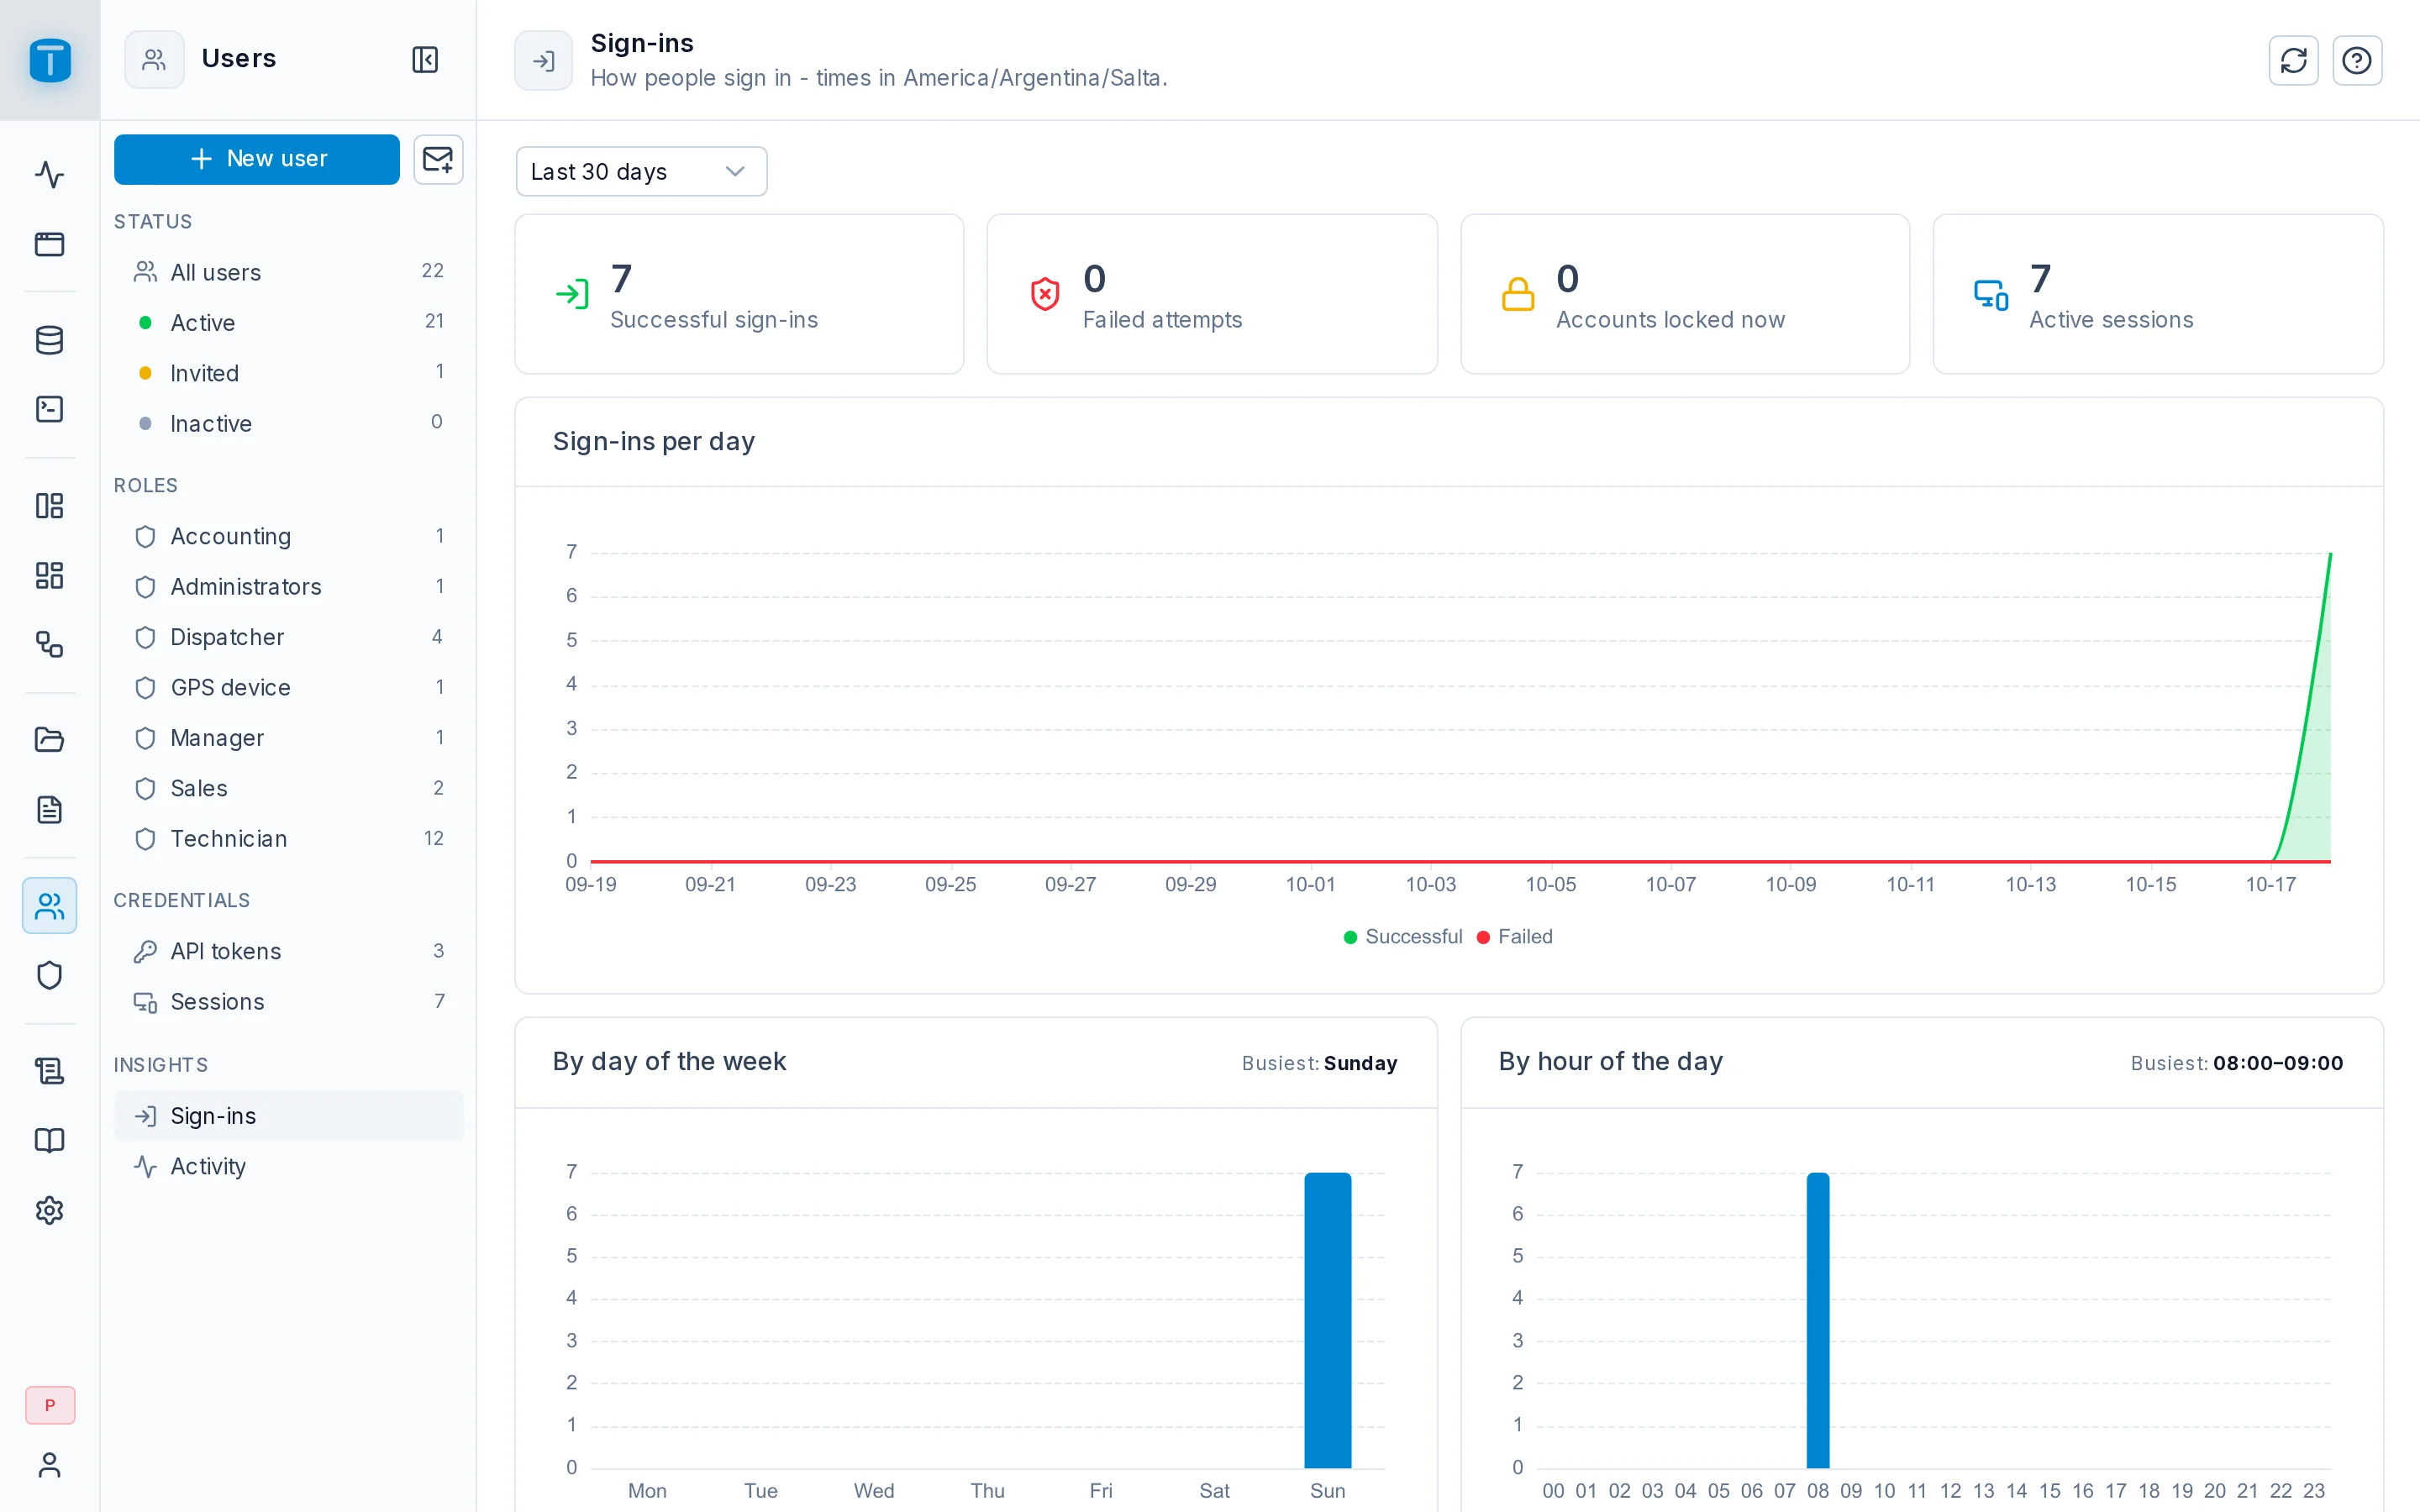Open the Last 30 days dropdown
The width and height of the screenshot is (2420, 1512).
[641, 171]
